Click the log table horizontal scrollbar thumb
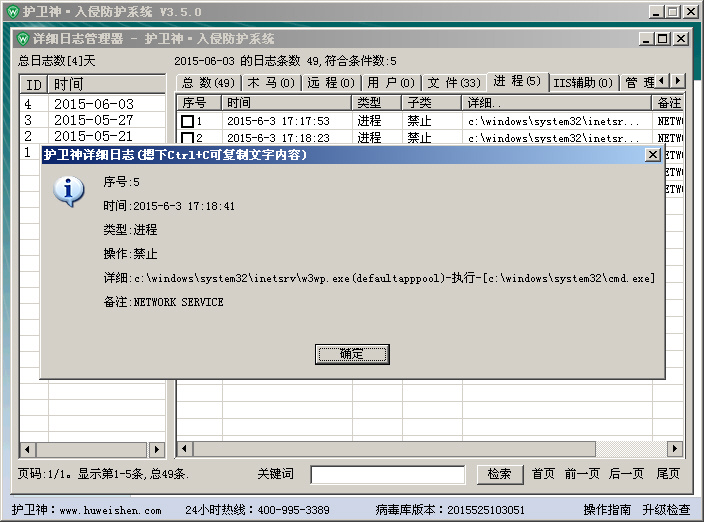 [x=394, y=449]
